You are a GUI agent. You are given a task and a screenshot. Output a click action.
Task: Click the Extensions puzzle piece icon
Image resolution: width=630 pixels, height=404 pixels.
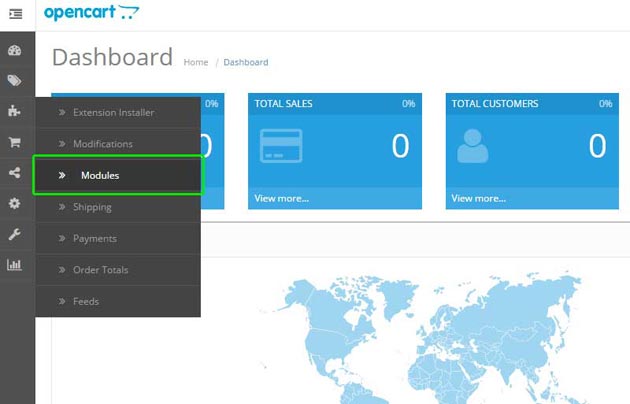[x=15, y=112]
